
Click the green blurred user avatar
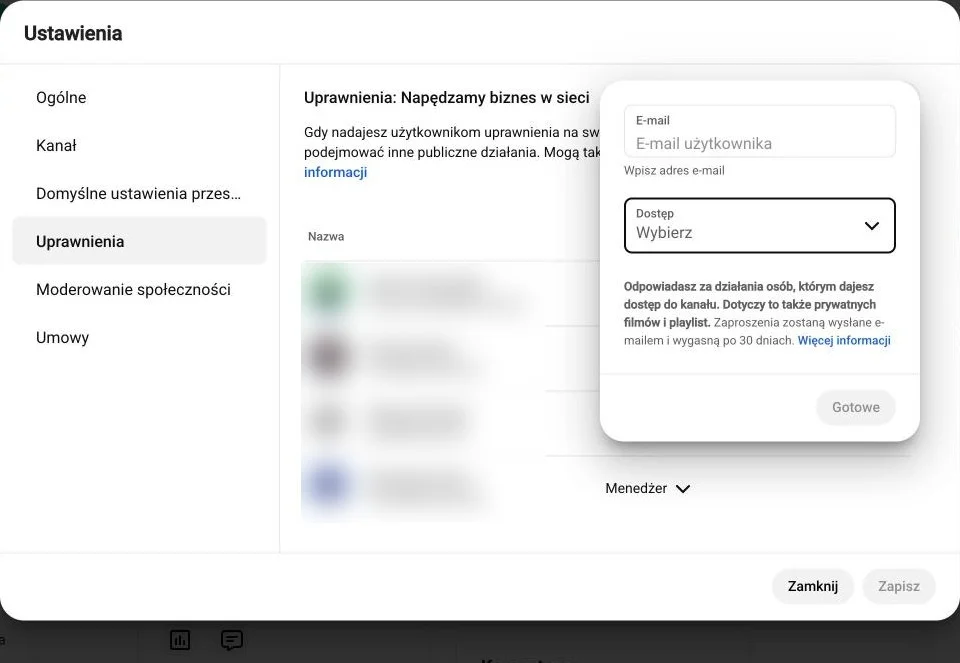329,293
